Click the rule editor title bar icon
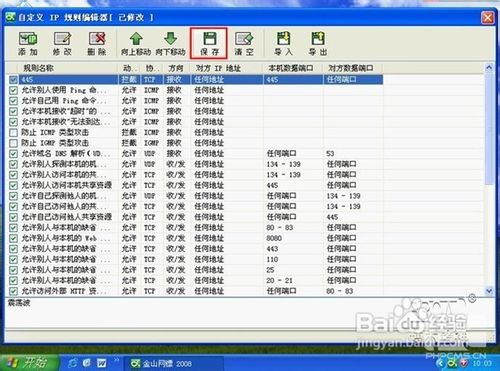 click(11, 17)
